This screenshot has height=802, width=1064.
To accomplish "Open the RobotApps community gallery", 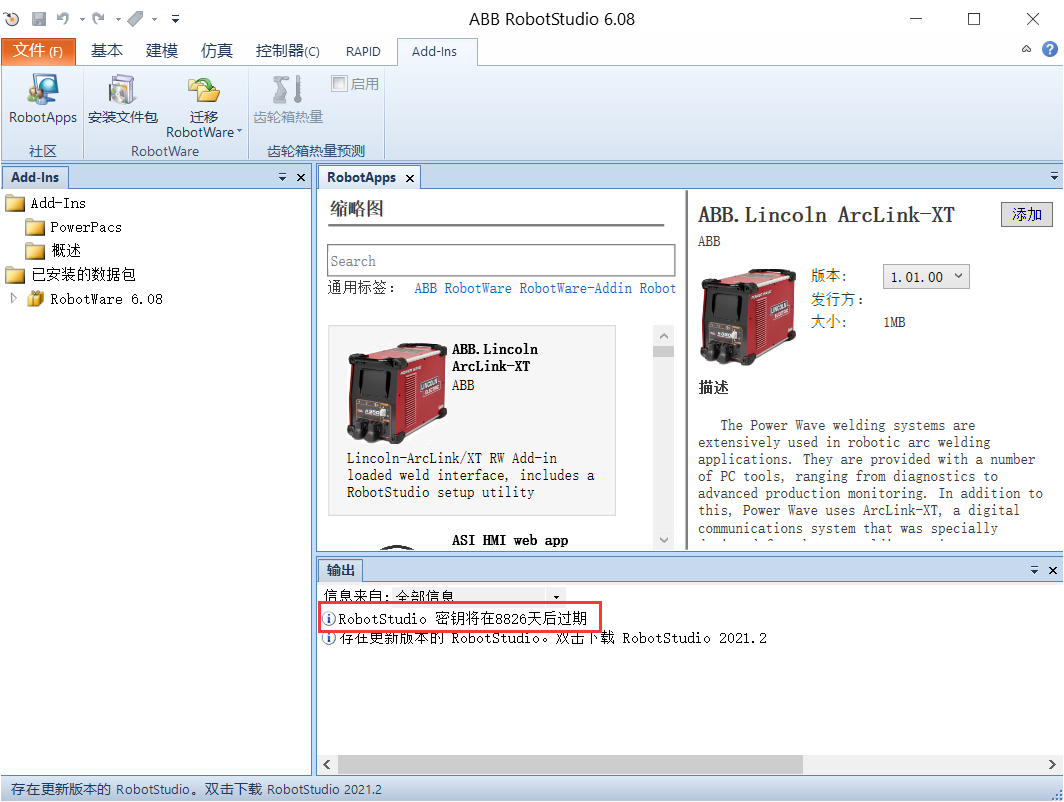I will [x=43, y=100].
